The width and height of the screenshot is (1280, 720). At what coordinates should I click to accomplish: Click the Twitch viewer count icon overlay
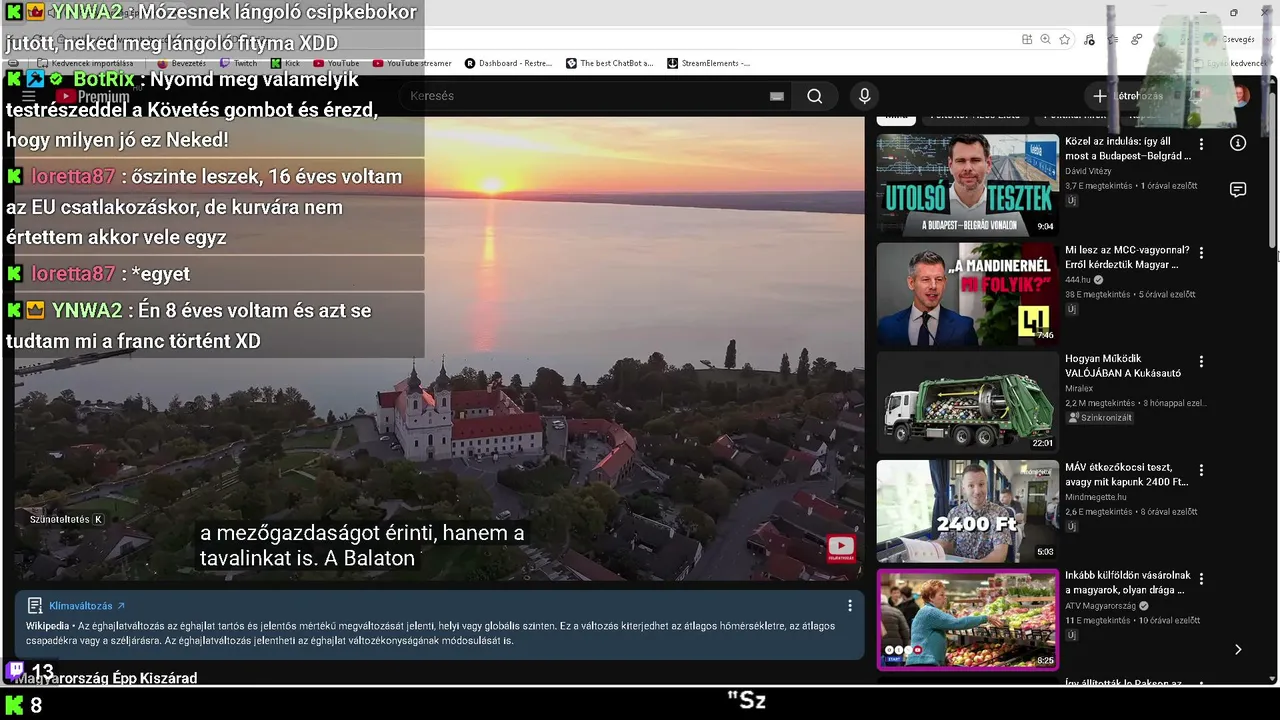click(x=16, y=670)
